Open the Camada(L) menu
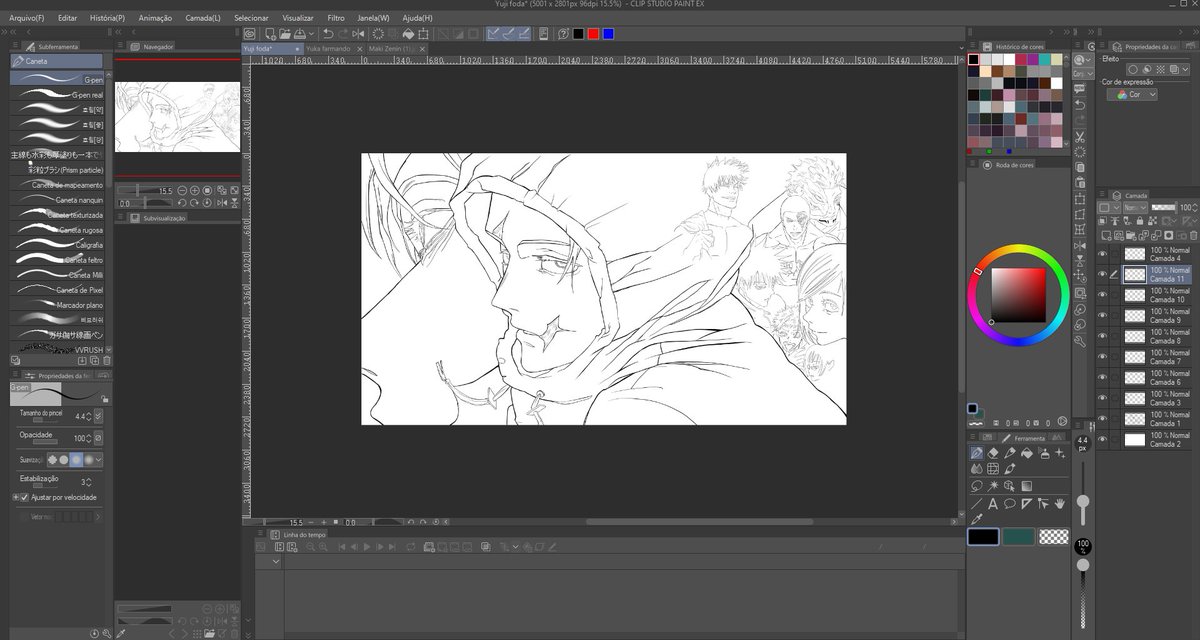Image resolution: width=1200 pixels, height=640 pixels. pyautogui.click(x=203, y=18)
